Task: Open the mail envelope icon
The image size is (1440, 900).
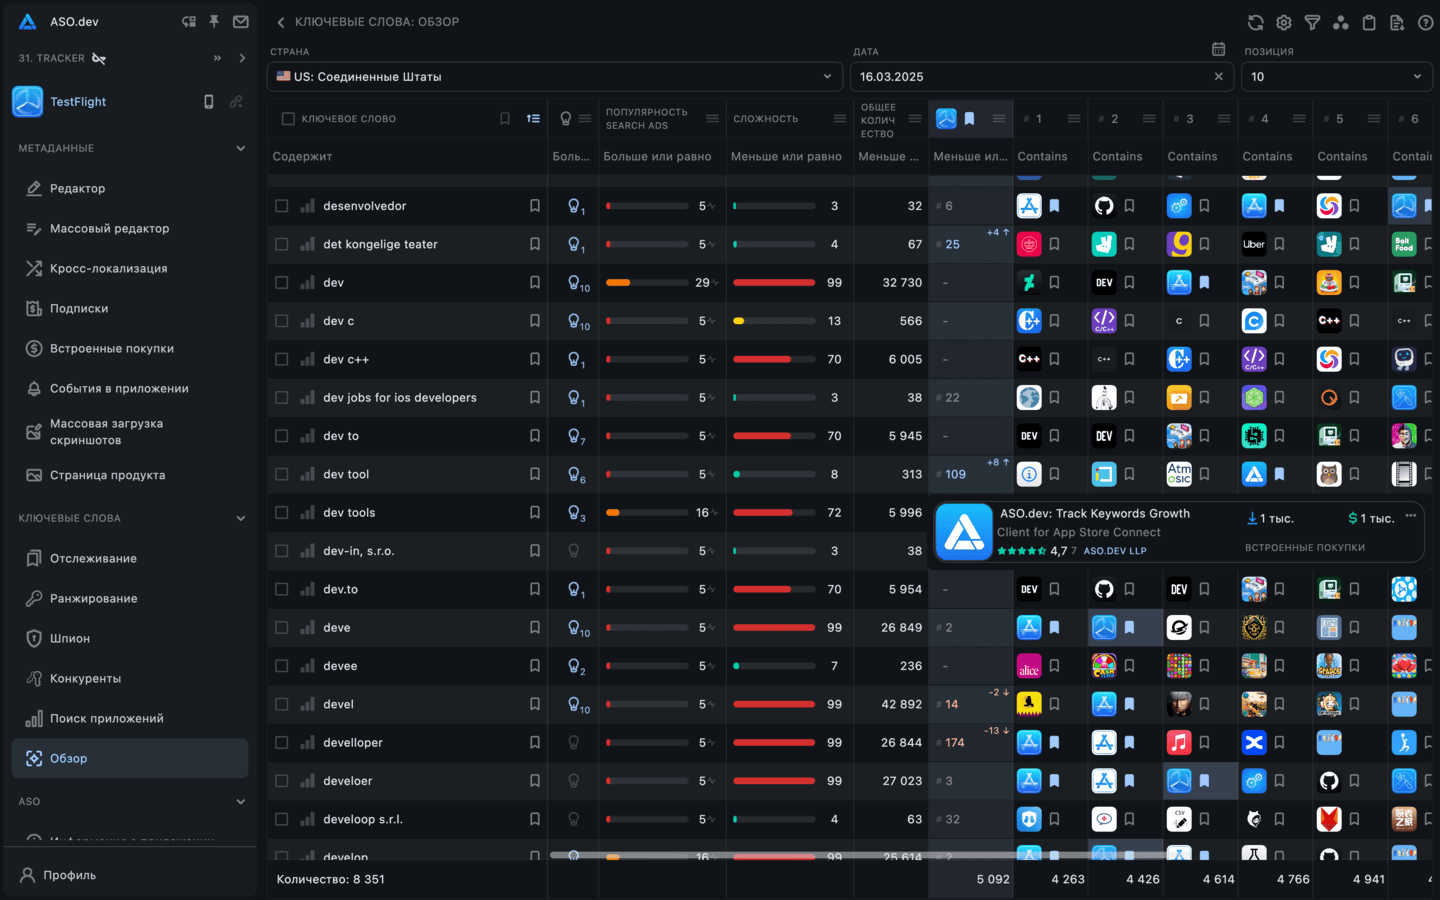Action: [241, 21]
